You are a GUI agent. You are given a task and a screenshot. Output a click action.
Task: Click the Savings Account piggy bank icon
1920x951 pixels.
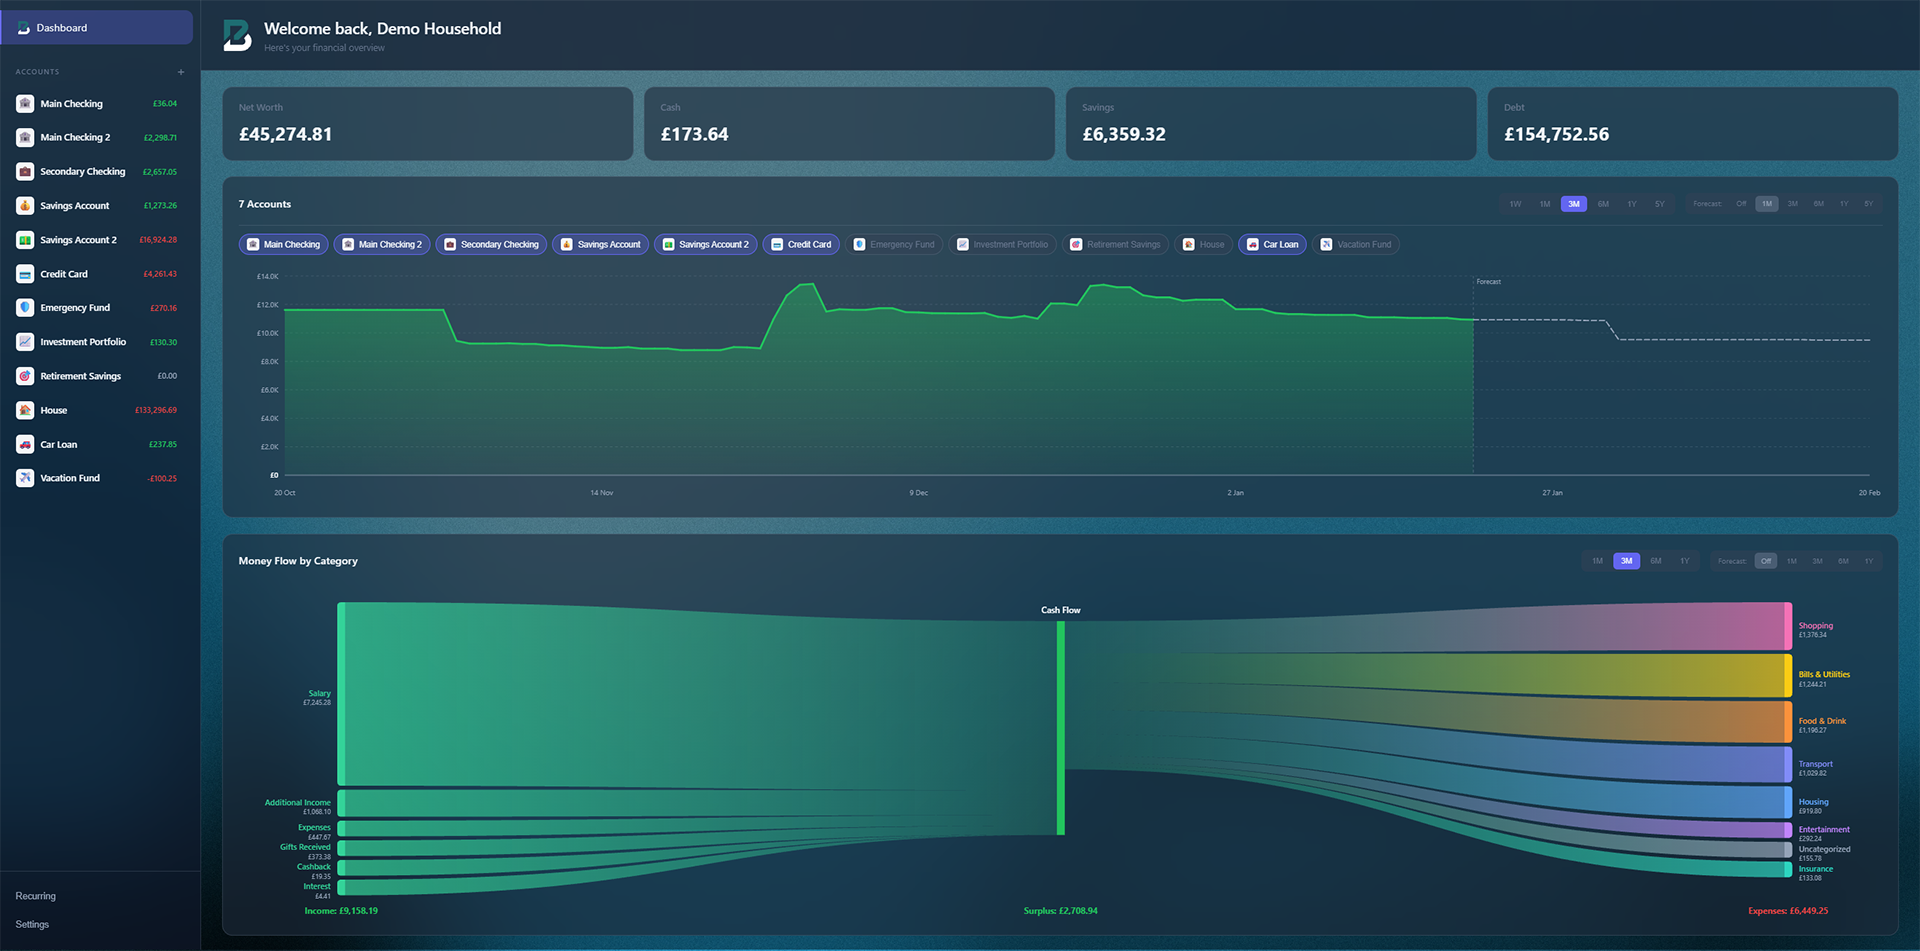tap(24, 205)
